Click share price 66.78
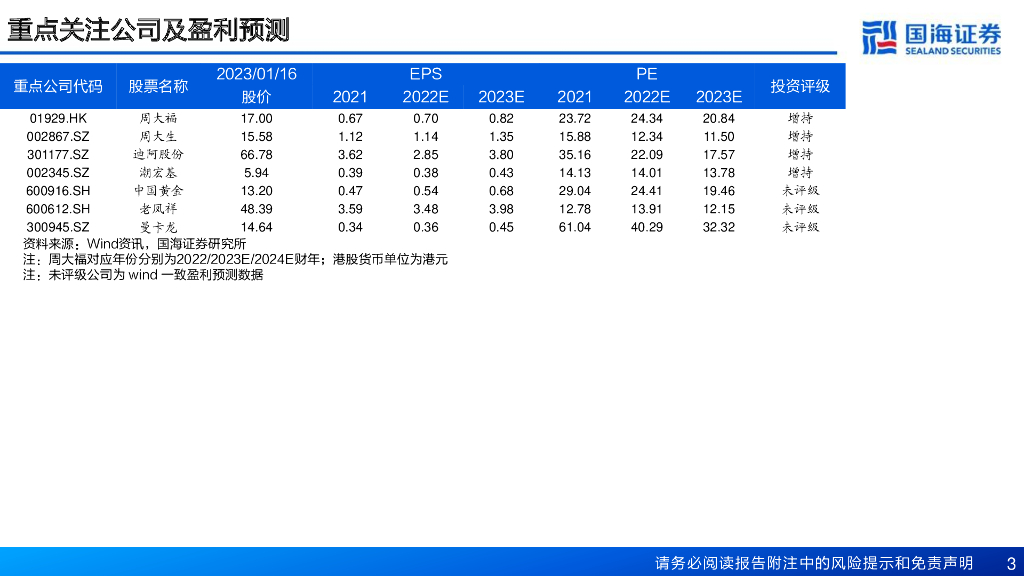The width and height of the screenshot is (1024, 576). [x=256, y=155]
